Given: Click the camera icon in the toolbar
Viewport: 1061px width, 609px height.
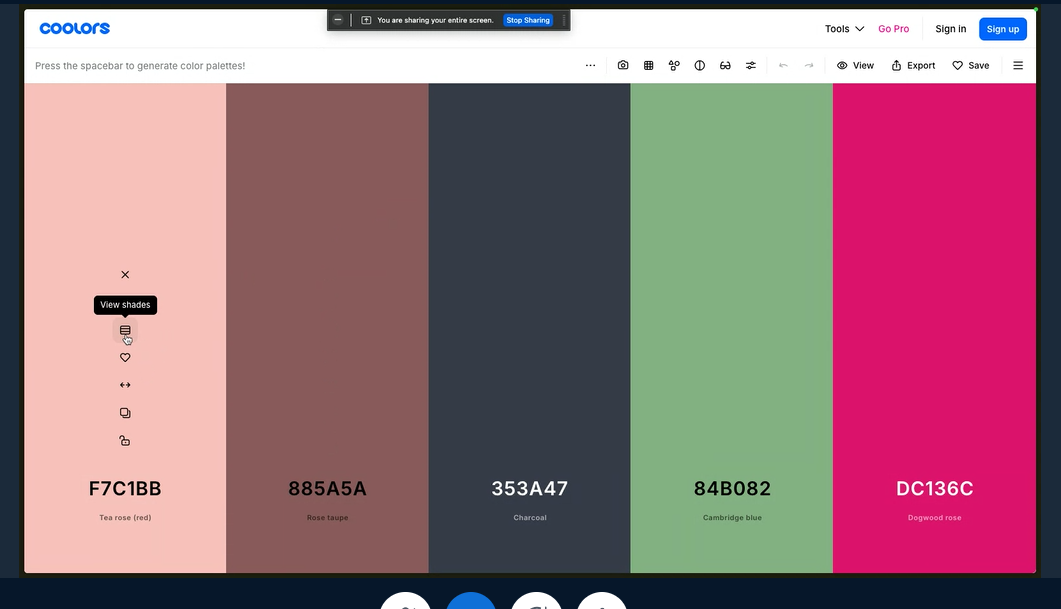Looking at the screenshot, I should pyautogui.click(x=623, y=66).
